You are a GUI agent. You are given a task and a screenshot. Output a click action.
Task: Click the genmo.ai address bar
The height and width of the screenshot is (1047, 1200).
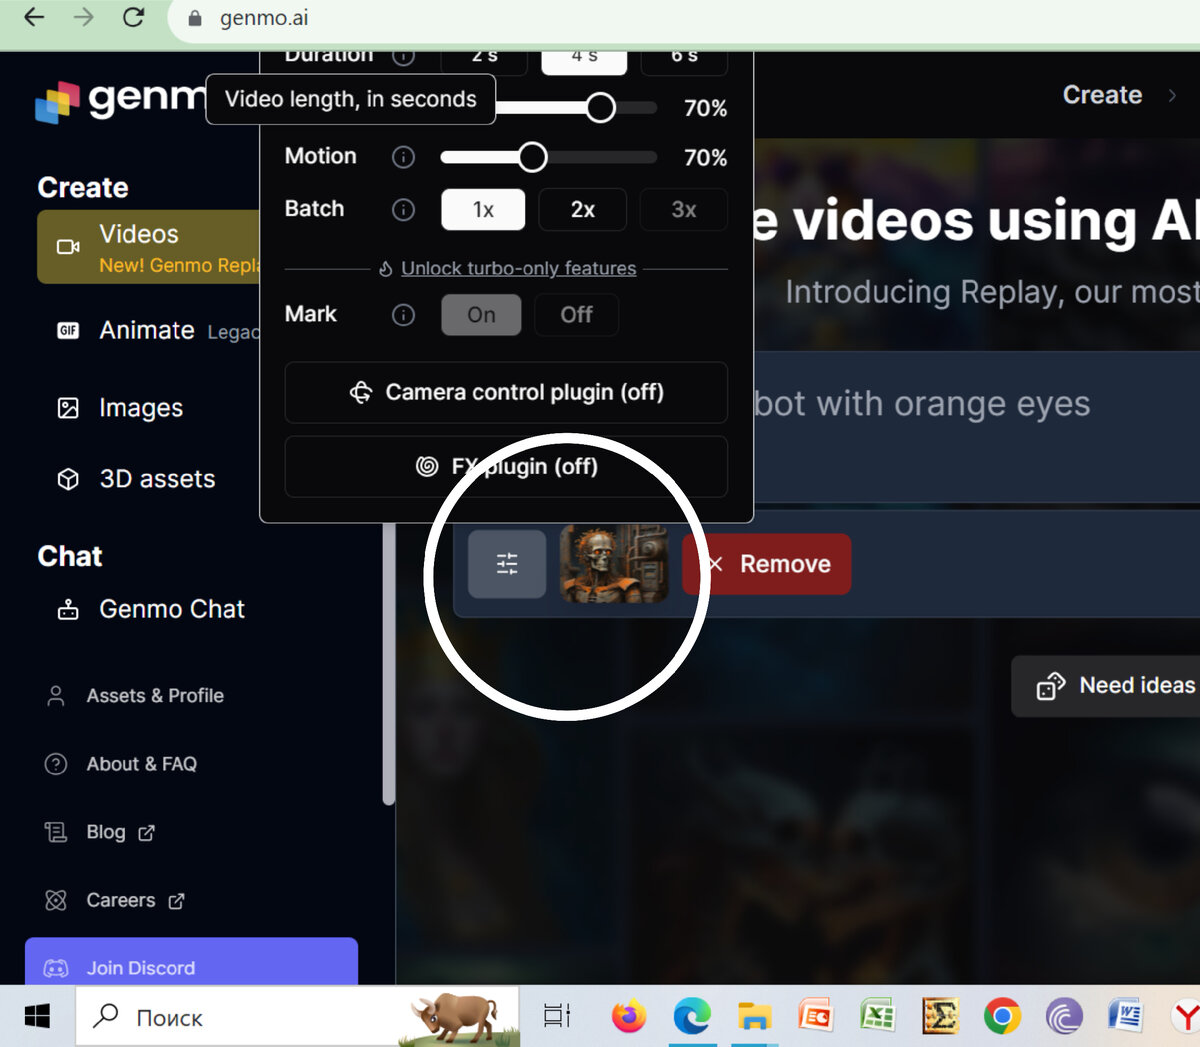pos(685,19)
